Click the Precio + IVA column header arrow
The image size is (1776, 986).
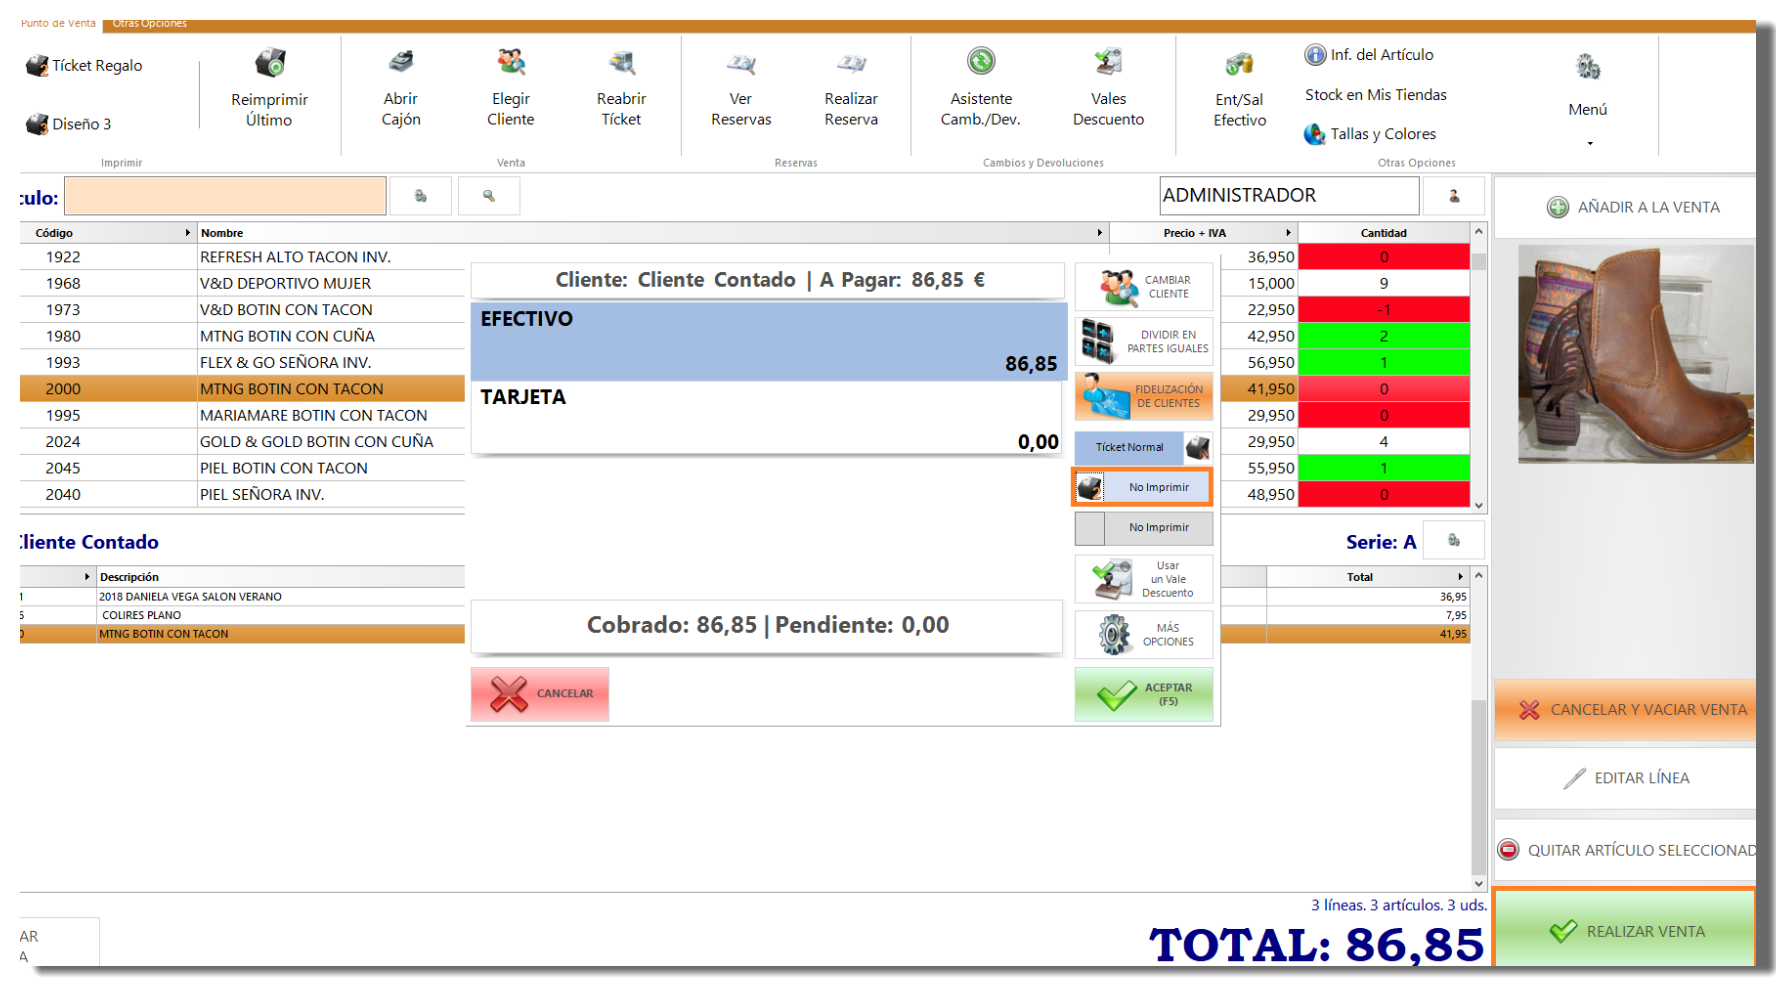coord(1288,233)
